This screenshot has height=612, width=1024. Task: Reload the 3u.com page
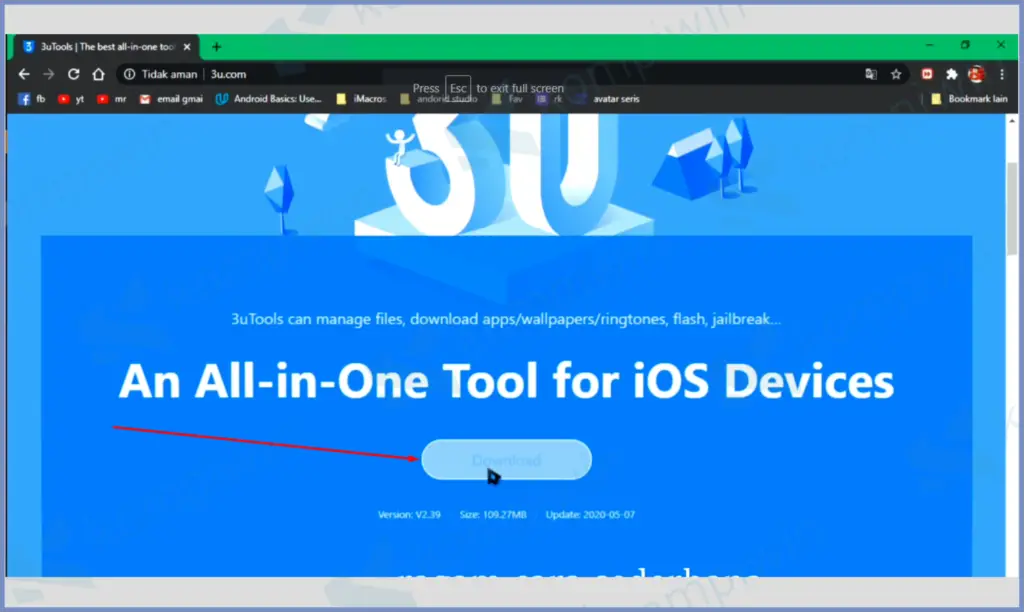point(73,74)
